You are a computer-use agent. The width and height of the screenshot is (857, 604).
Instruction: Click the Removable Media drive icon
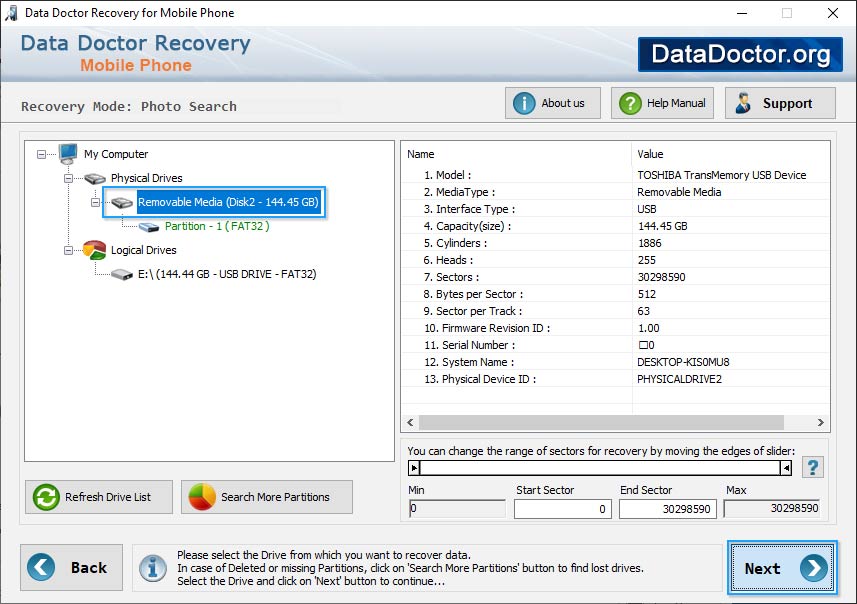[x=122, y=203]
